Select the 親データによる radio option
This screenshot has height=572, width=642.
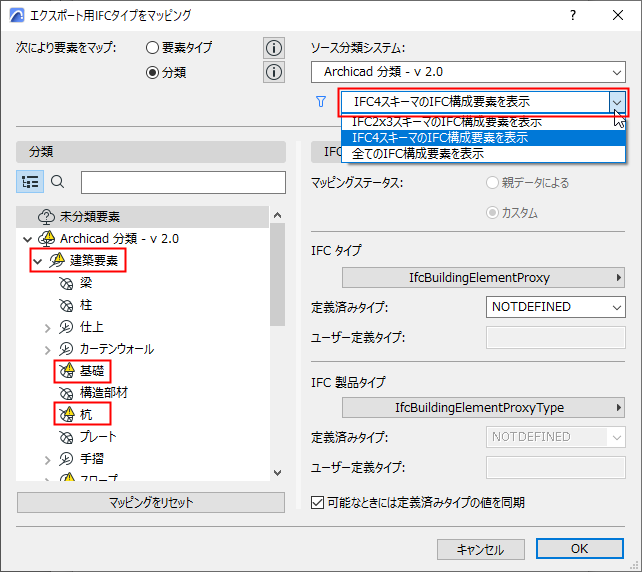[x=492, y=183]
